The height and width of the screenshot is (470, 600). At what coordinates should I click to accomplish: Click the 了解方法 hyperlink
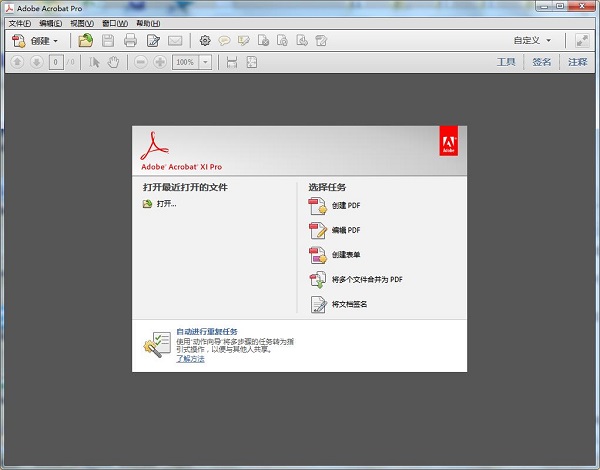pos(190,359)
